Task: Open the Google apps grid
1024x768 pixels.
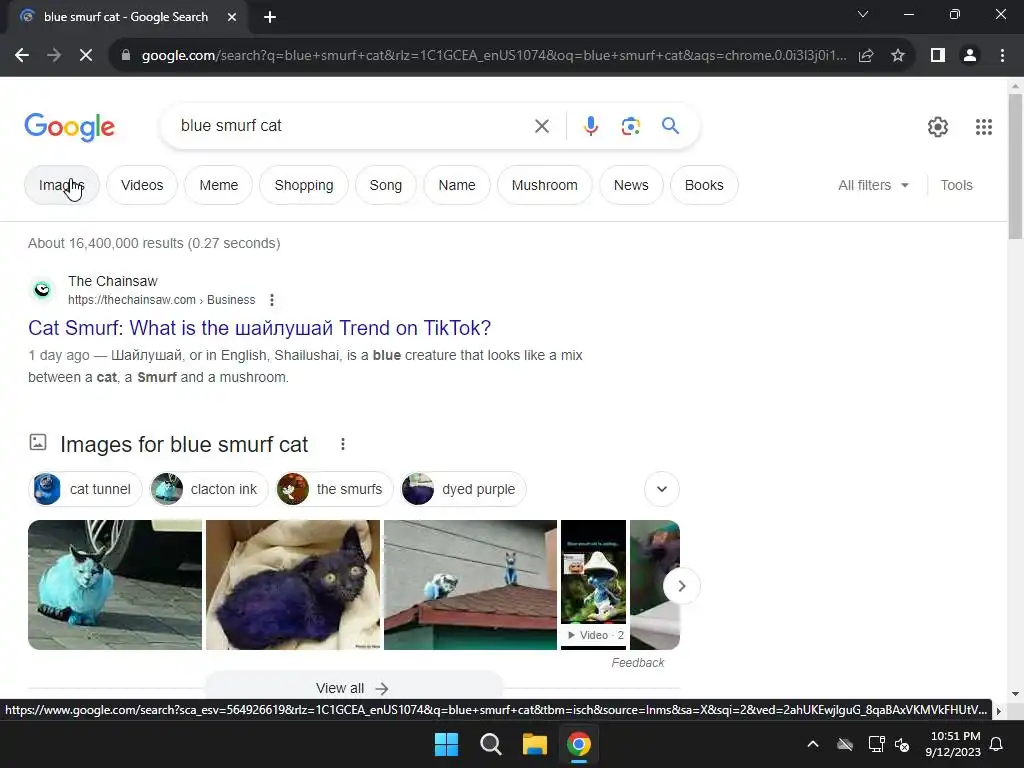Action: pyautogui.click(x=984, y=127)
